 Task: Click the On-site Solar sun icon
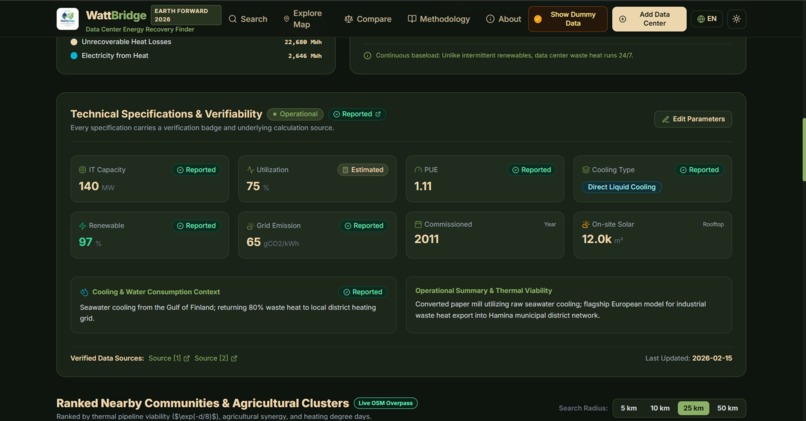coord(585,224)
